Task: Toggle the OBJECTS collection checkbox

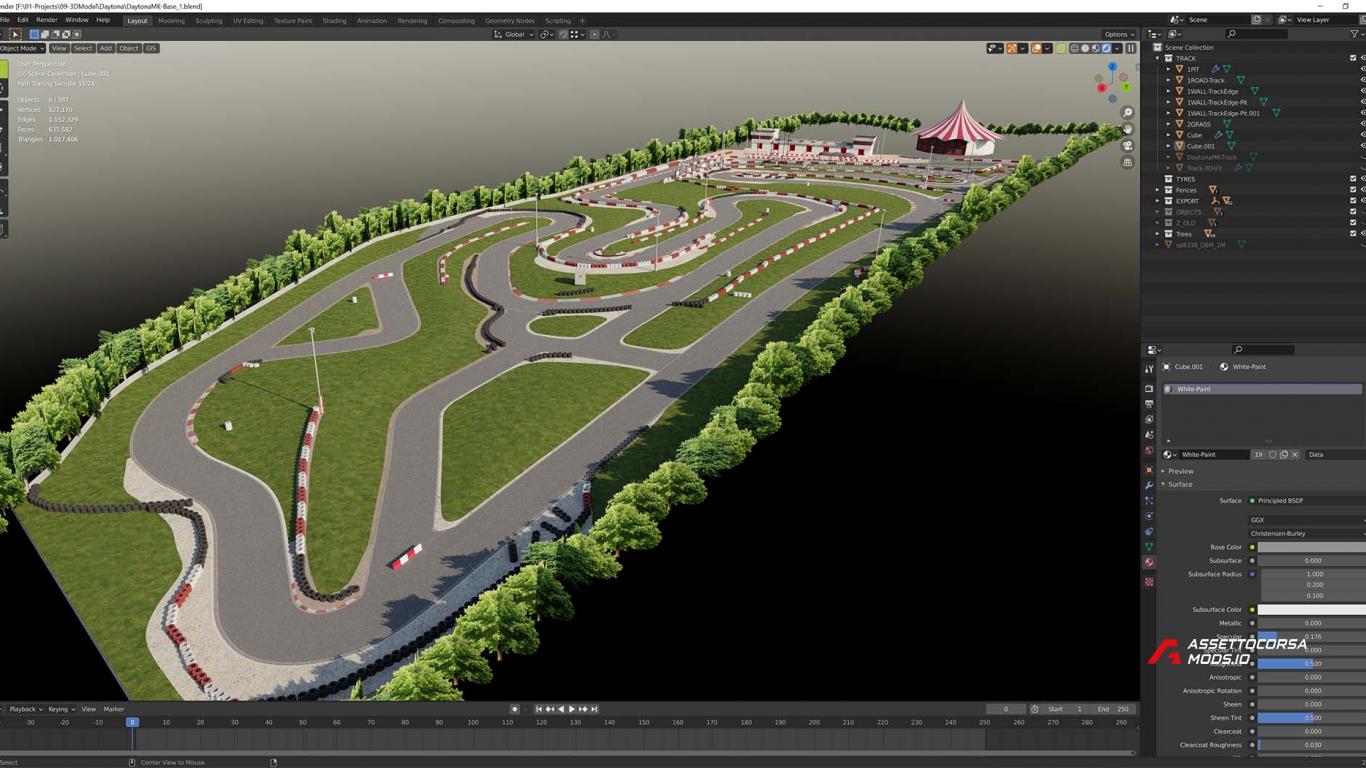Action: coord(1353,212)
